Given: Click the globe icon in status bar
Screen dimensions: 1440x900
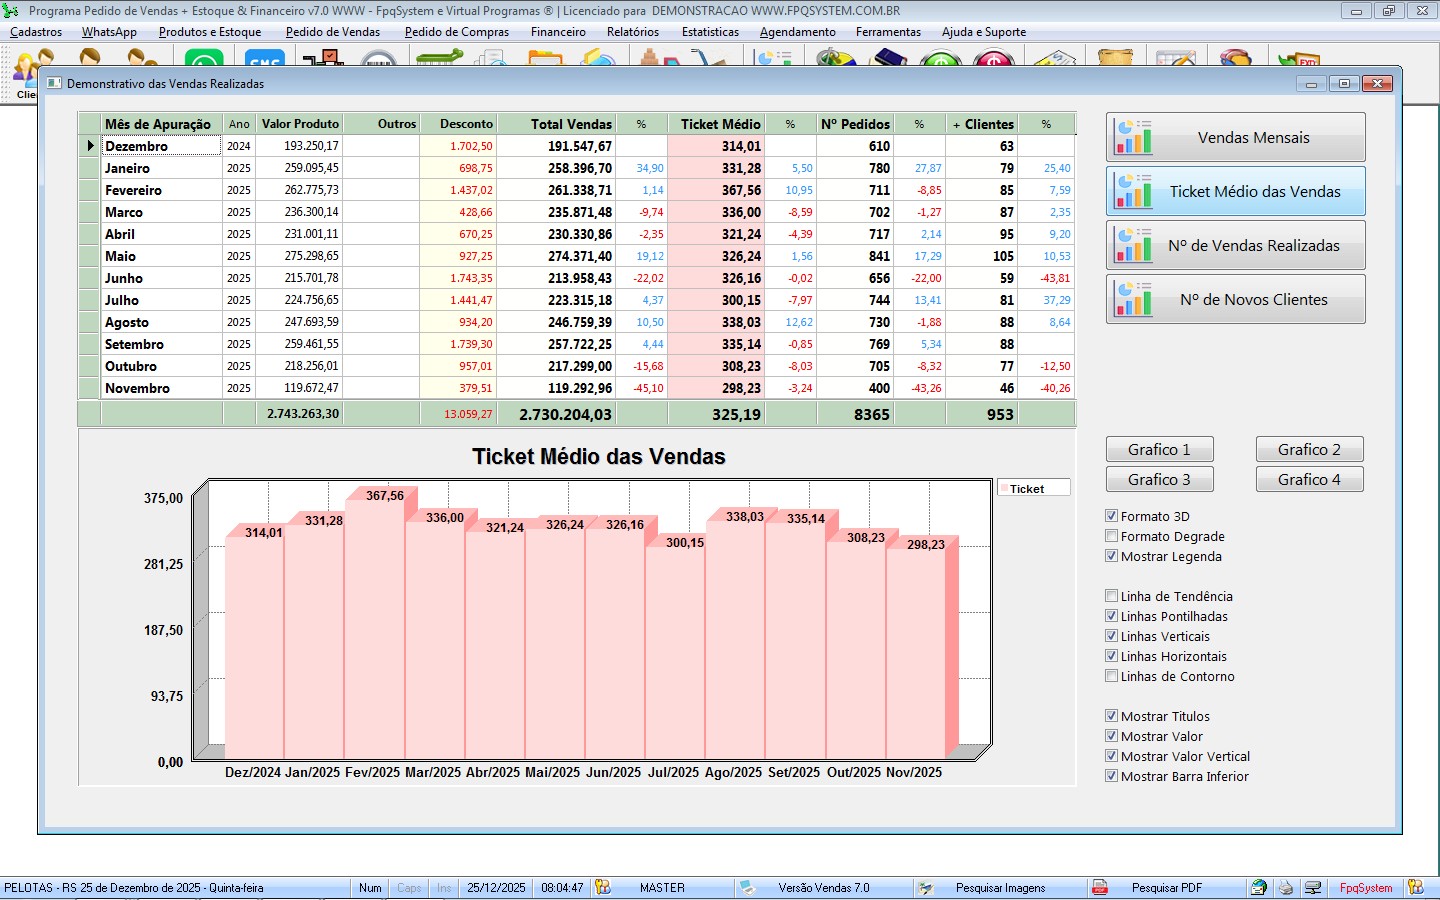Looking at the screenshot, I should 1259,887.
